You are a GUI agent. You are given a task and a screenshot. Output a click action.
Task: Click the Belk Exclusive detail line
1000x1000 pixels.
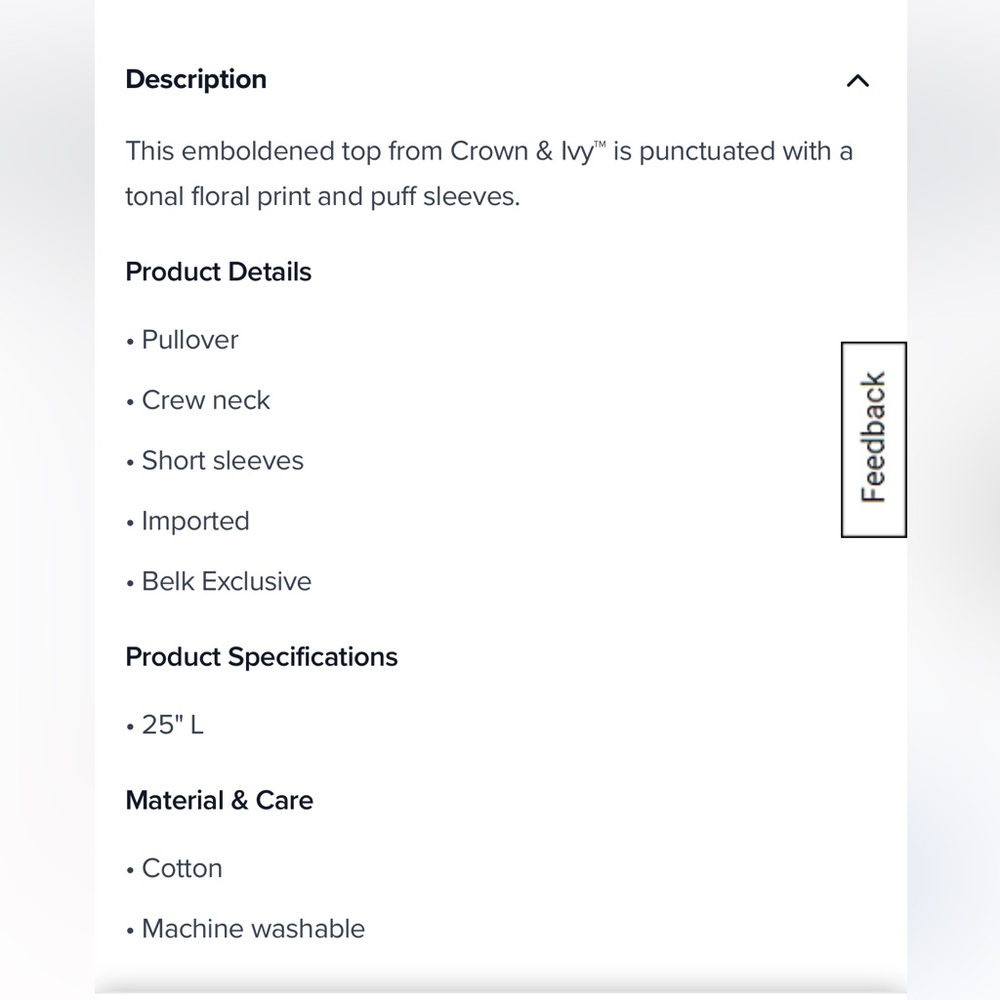[226, 582]
